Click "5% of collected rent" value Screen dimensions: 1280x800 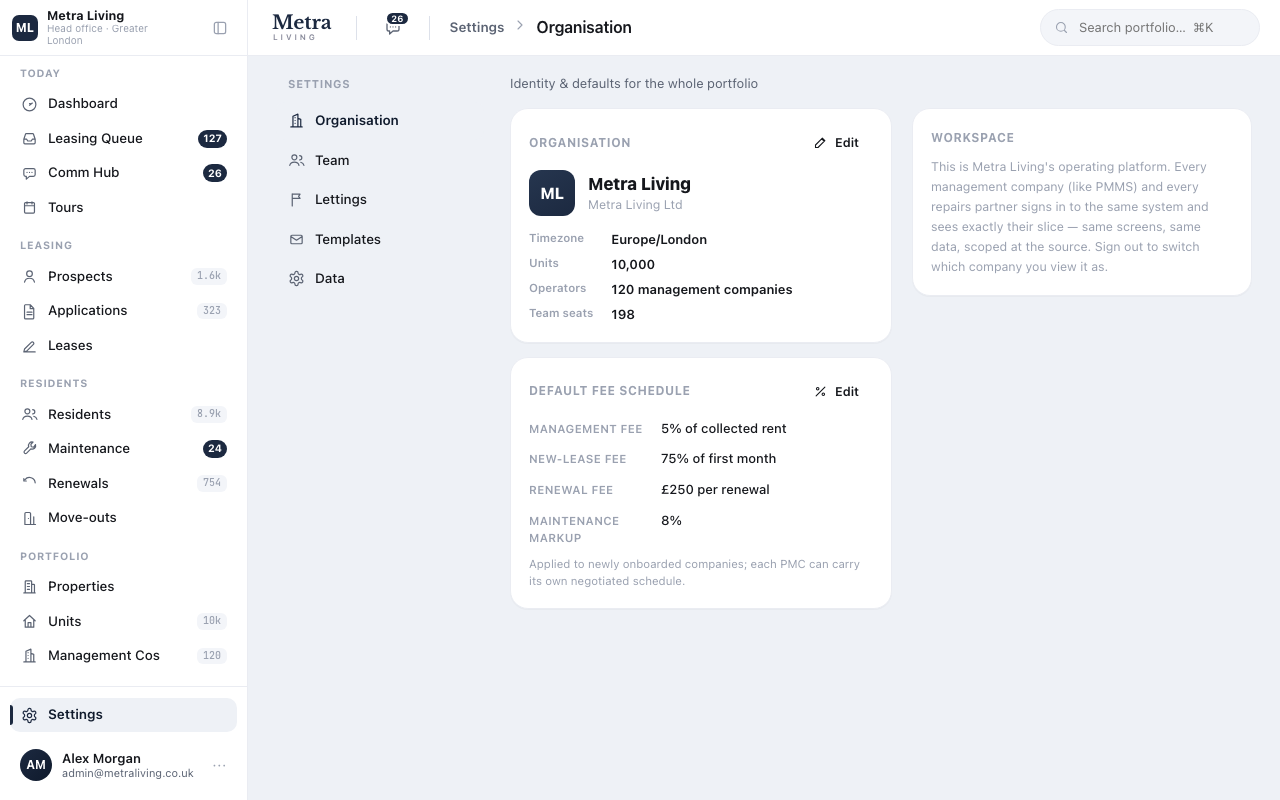pyautogui.click(x=724, y=429)
